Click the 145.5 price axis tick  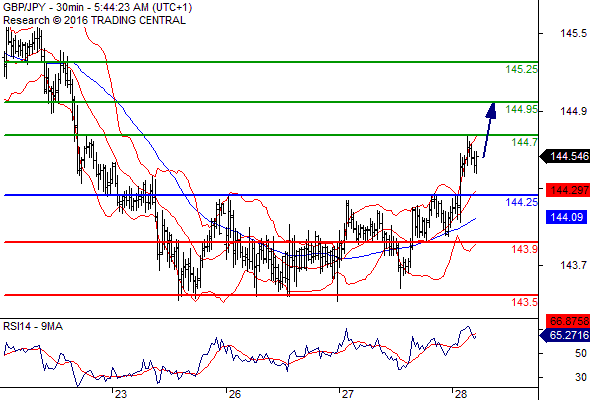(574, 33)
